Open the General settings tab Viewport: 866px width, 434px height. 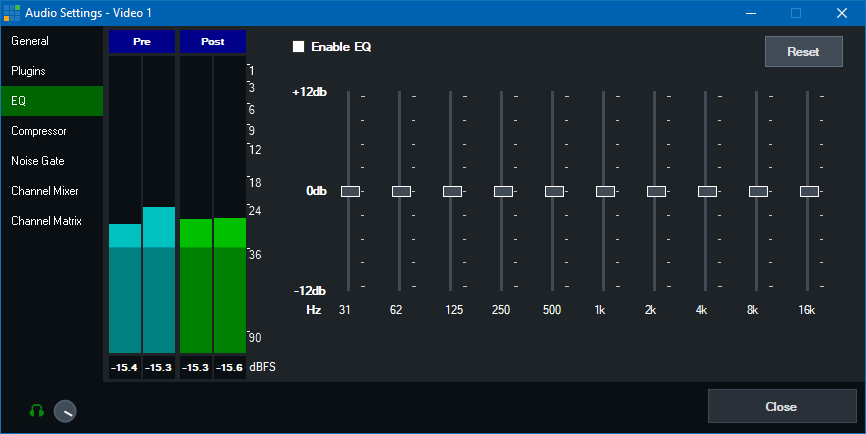click(x=30, y=41)
